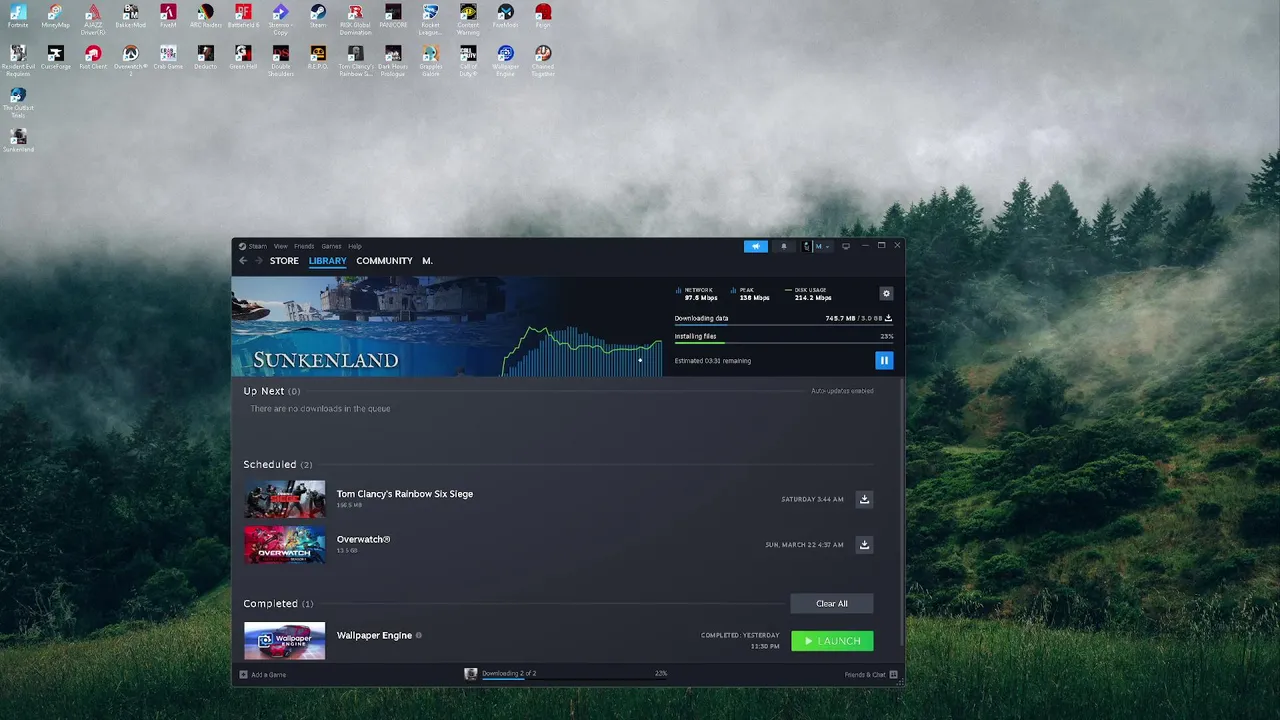Click Add a Game
The width and height of the screenshot is (1280, 720).
263,675
